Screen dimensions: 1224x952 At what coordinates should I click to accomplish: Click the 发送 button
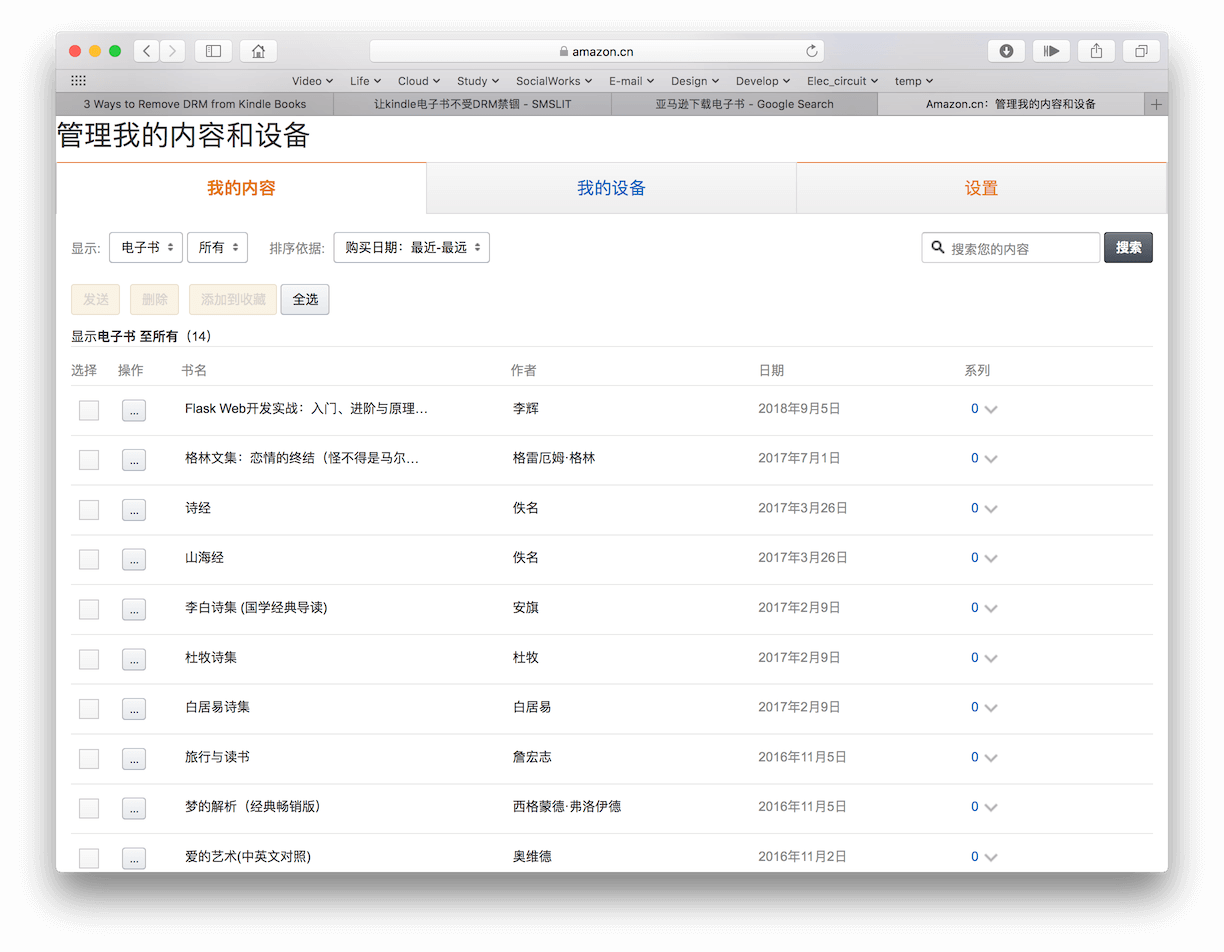pos(96,299)
